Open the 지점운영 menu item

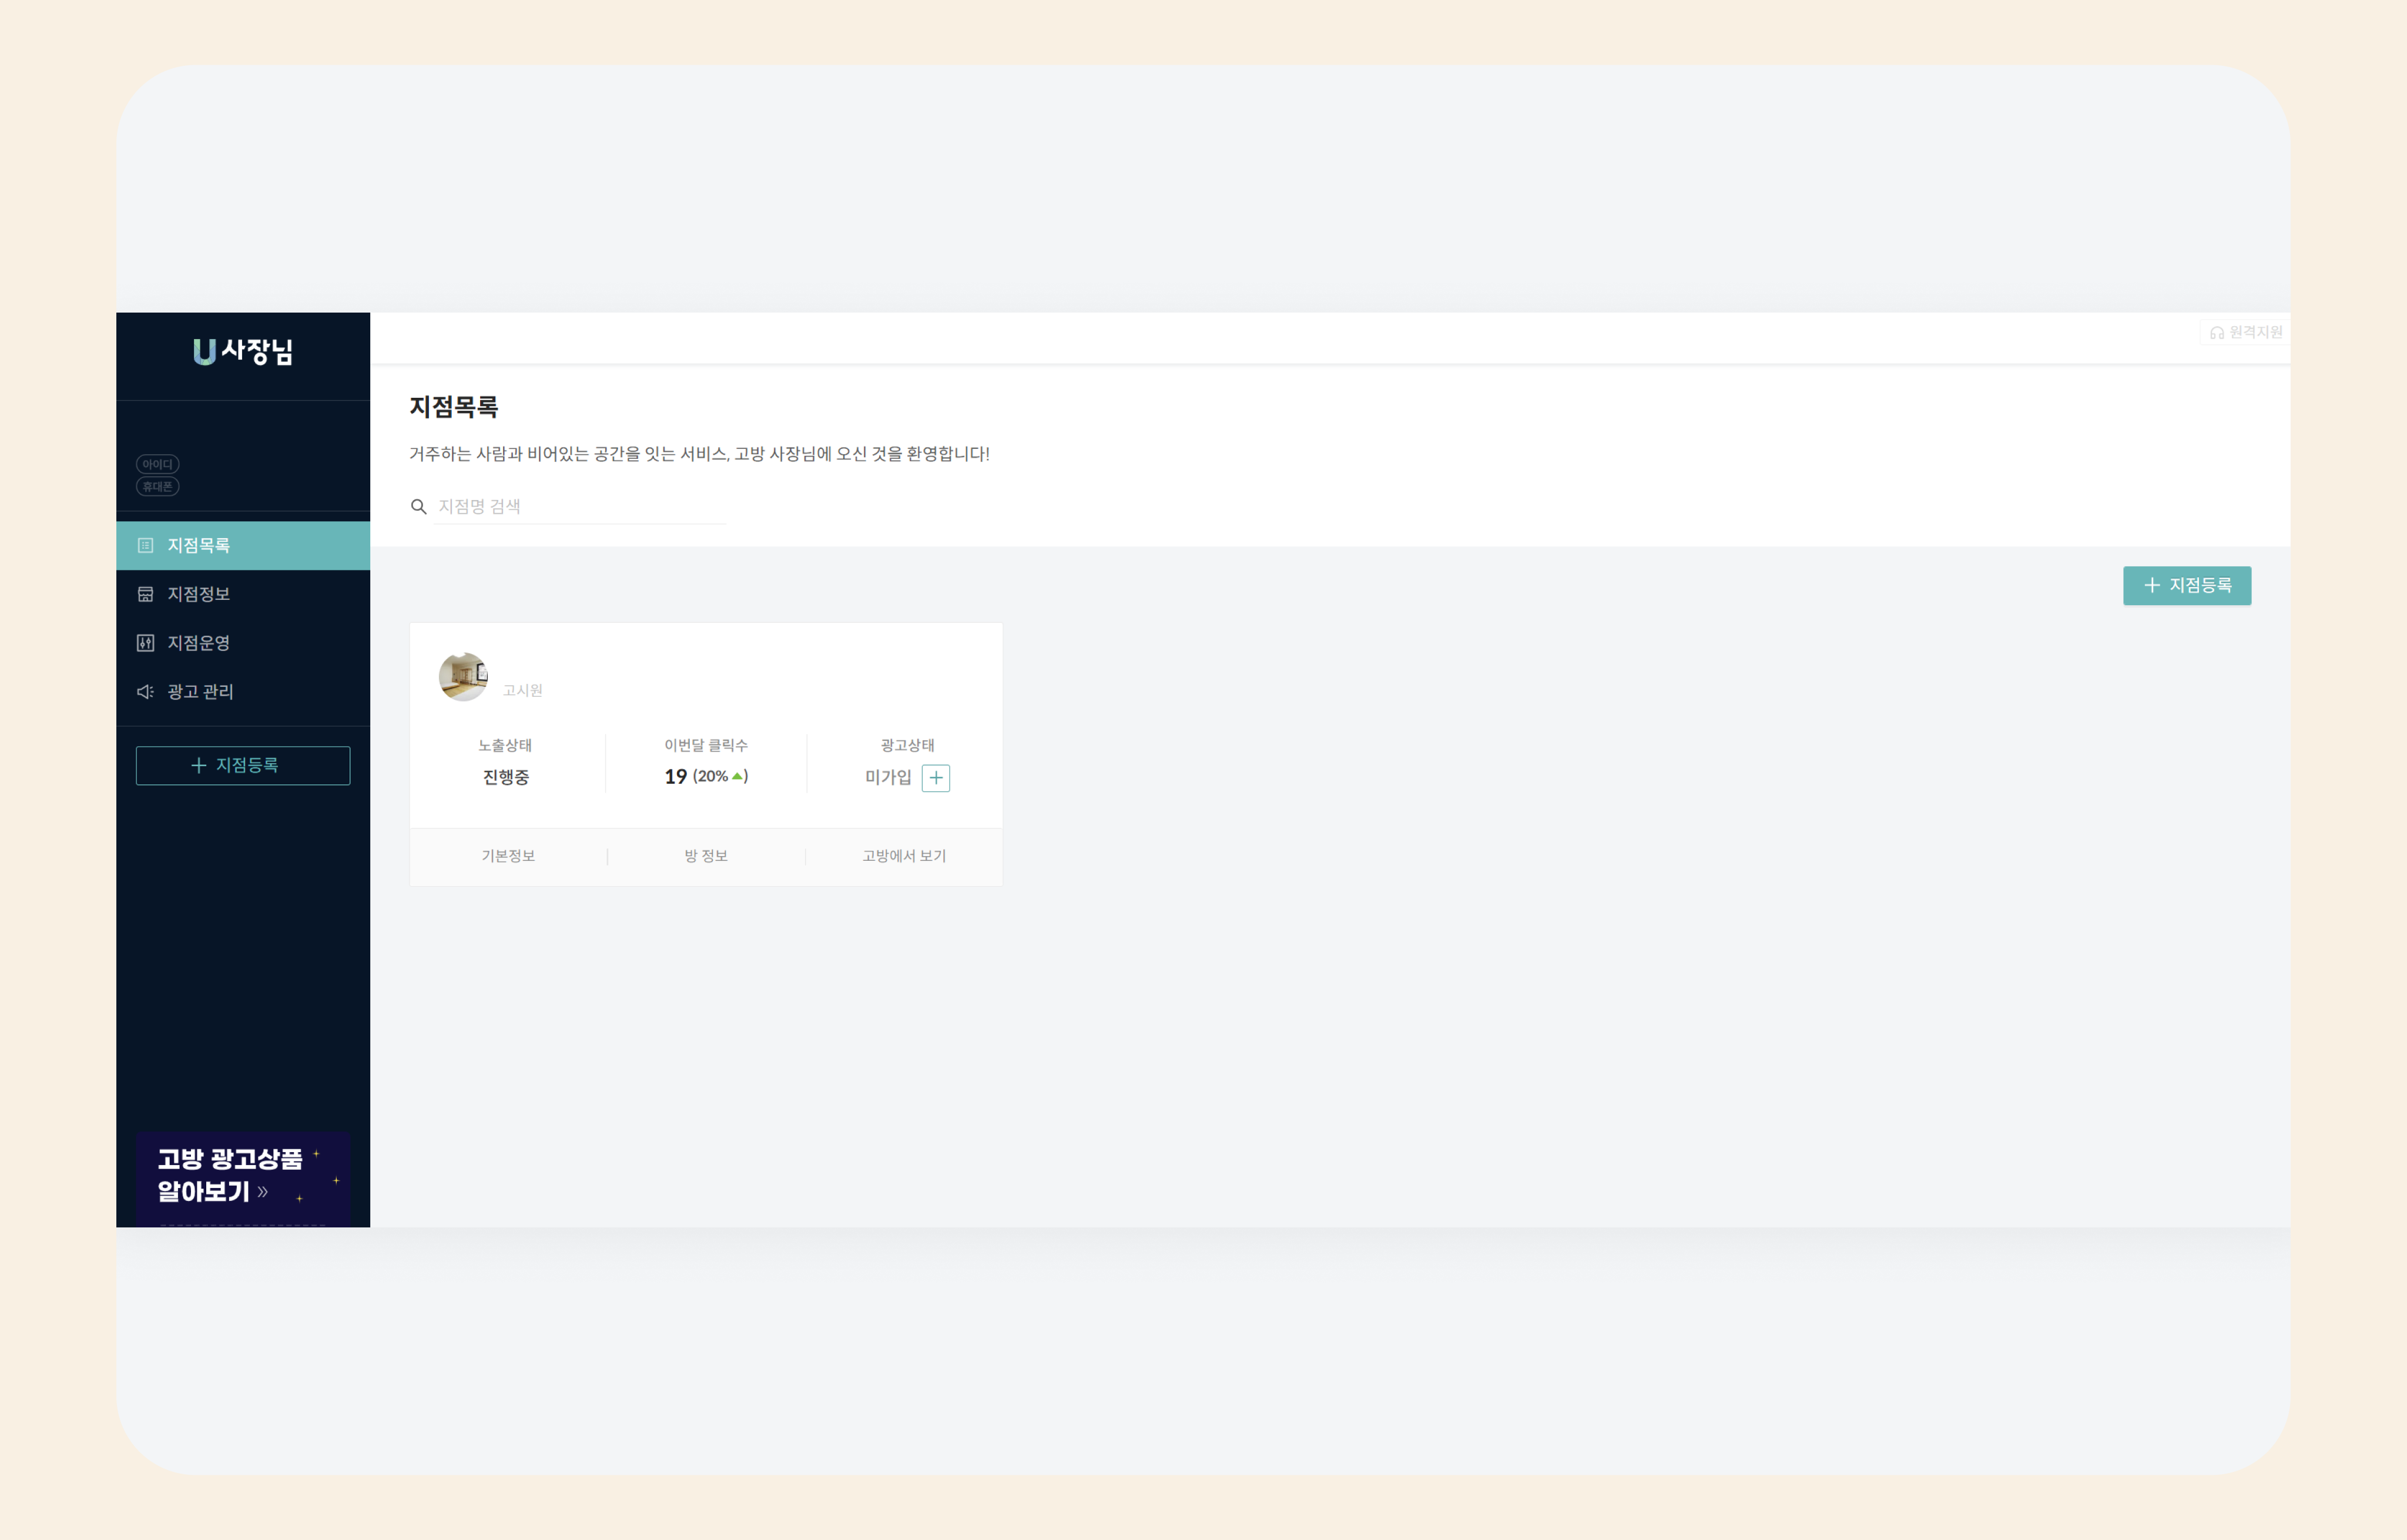[x=199, y=643]
